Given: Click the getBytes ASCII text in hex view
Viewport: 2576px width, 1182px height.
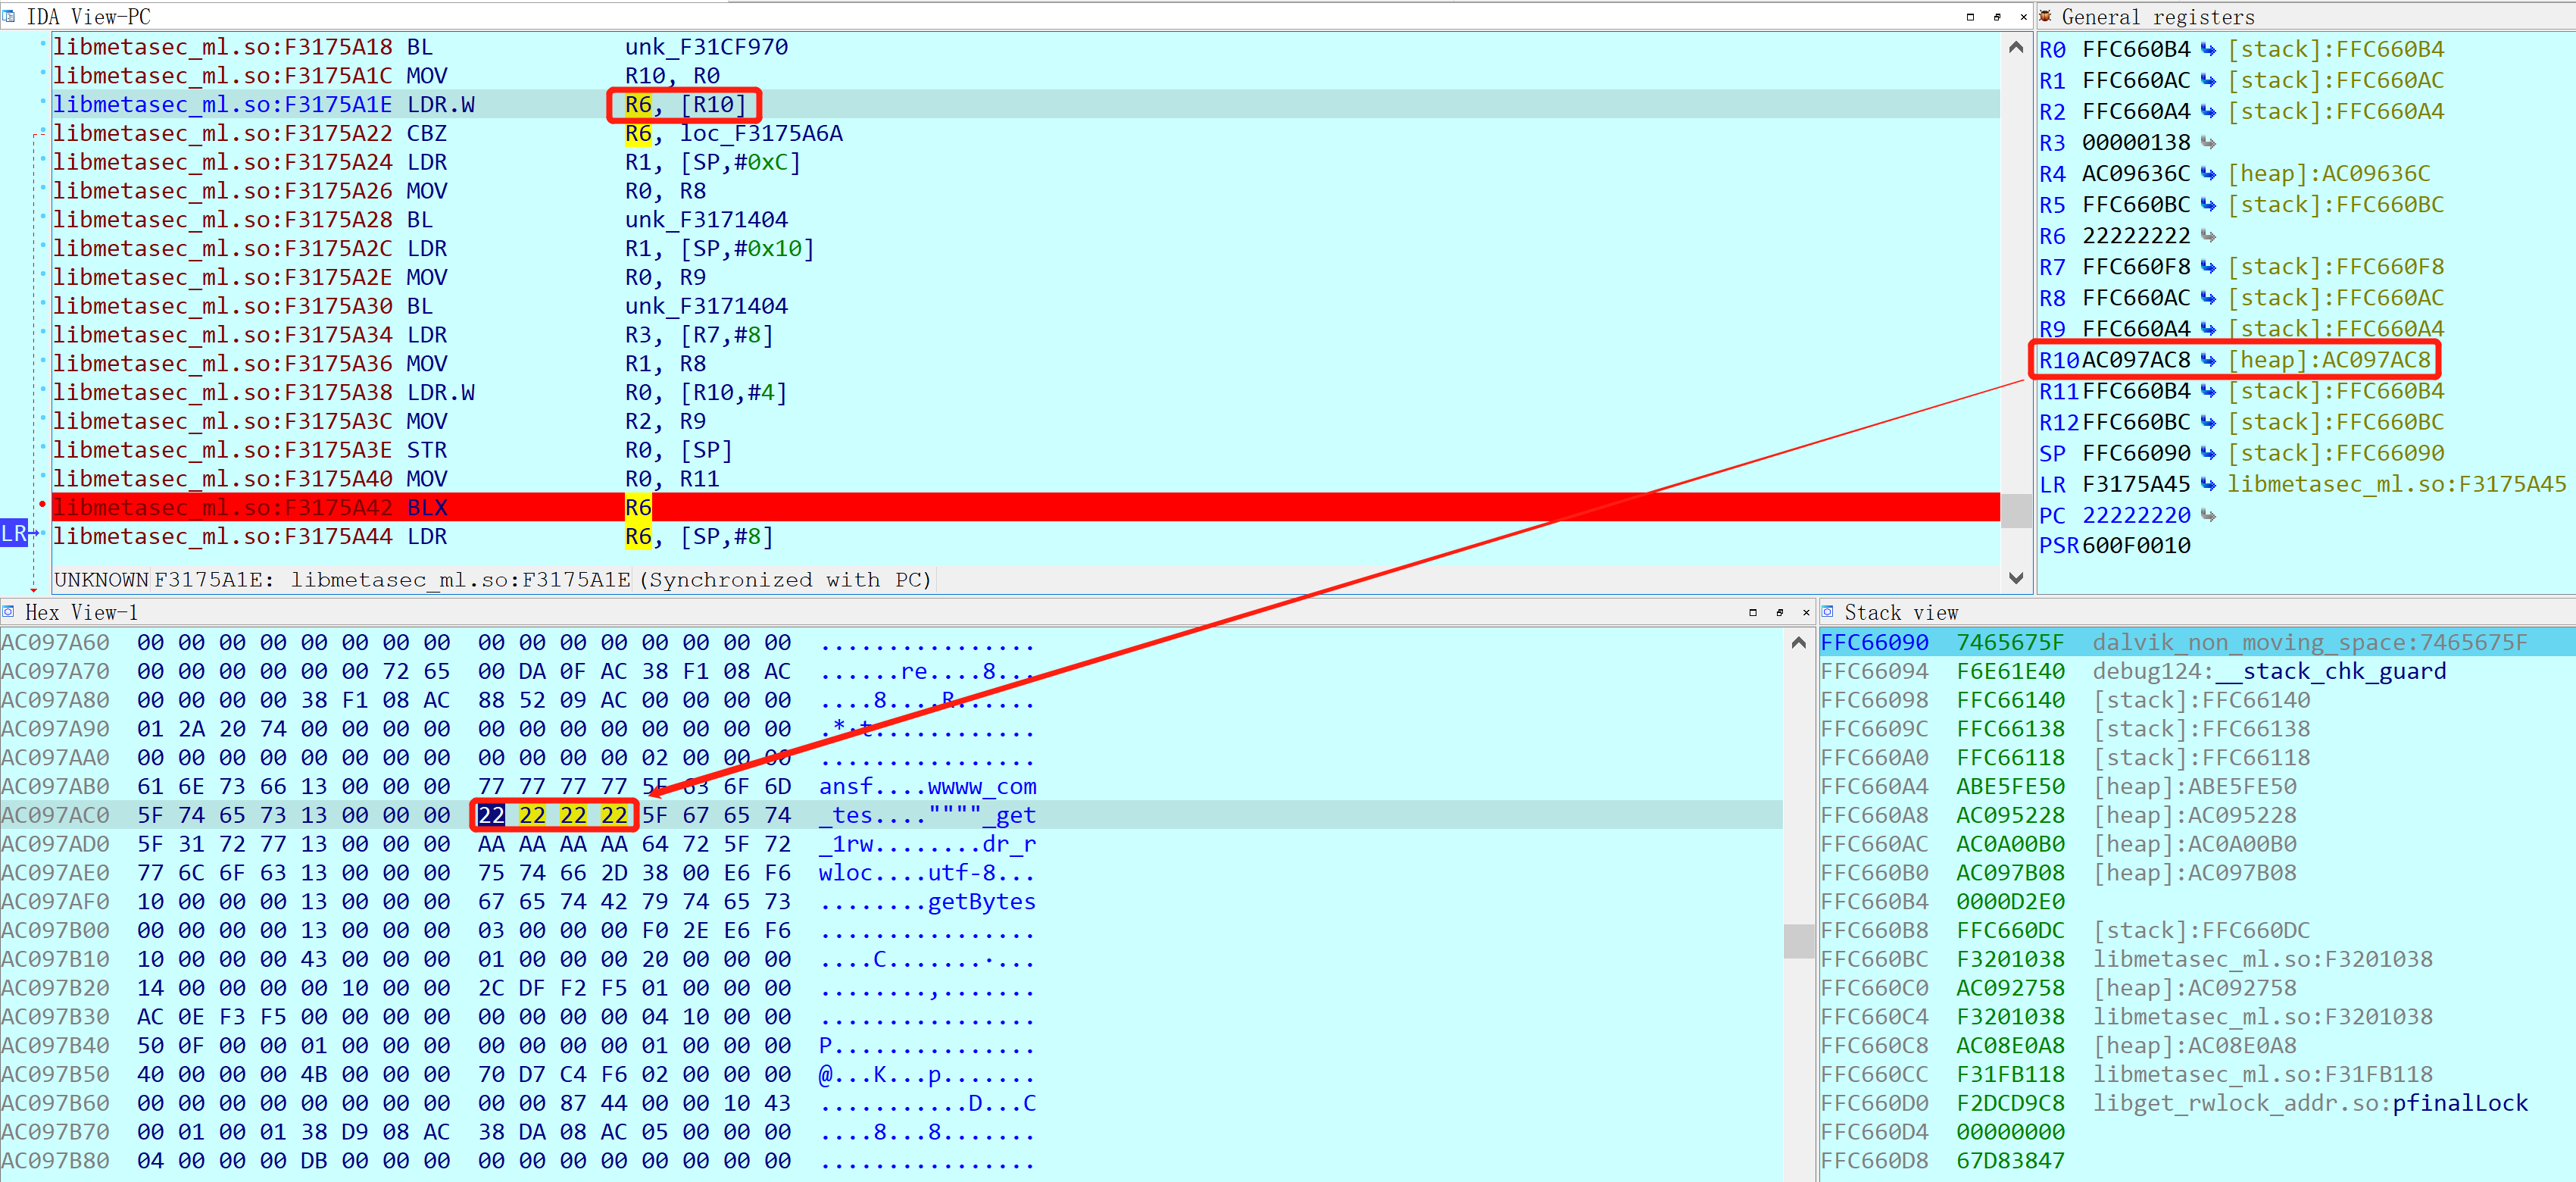Looking at the screenshot, I should point(981,902).
